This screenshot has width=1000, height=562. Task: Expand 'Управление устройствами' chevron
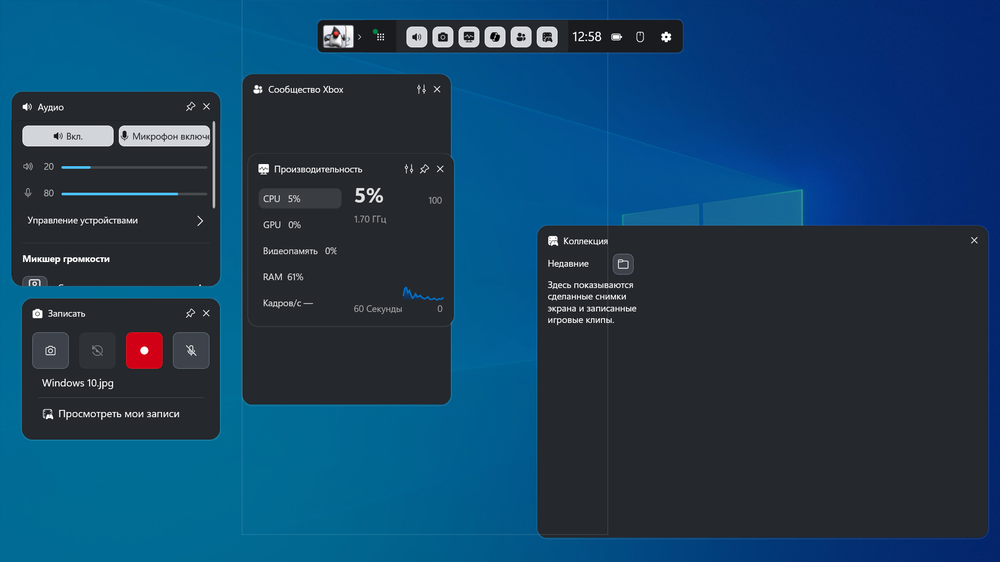tap(200, 221)
